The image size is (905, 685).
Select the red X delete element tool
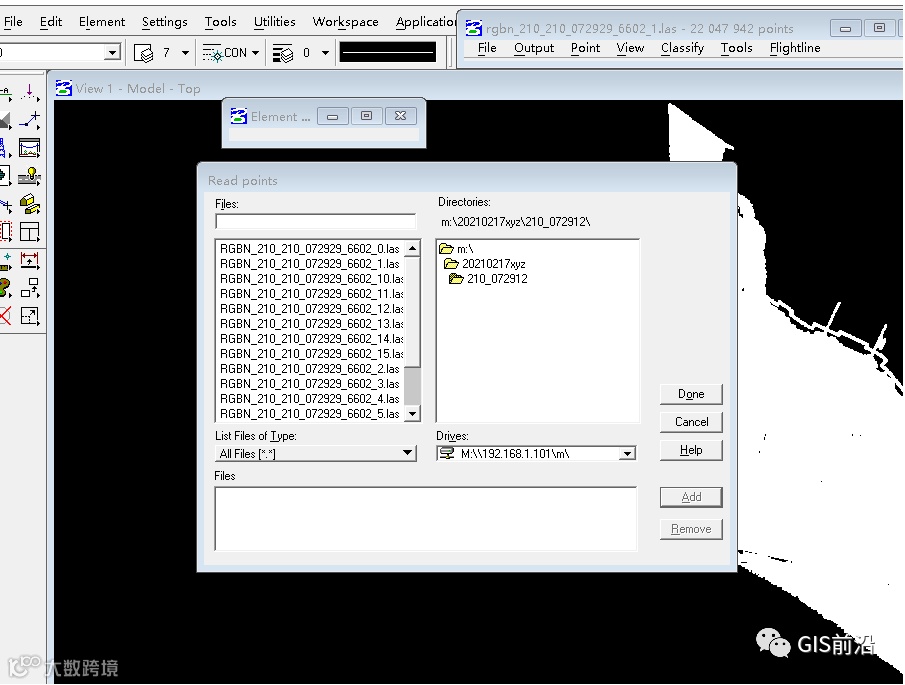point(5,316)
